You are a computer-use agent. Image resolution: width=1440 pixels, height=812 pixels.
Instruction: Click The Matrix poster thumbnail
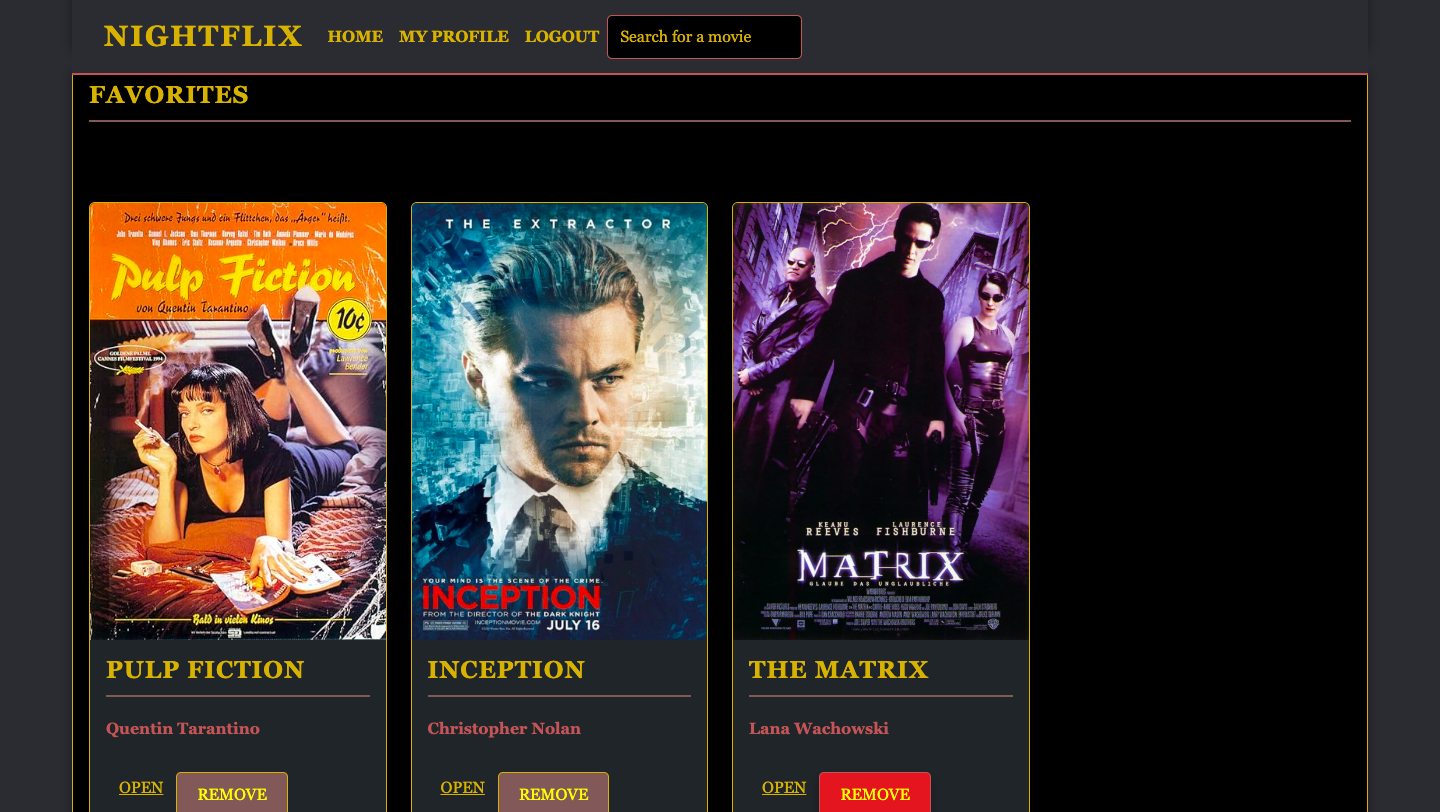tap(881, 421)
